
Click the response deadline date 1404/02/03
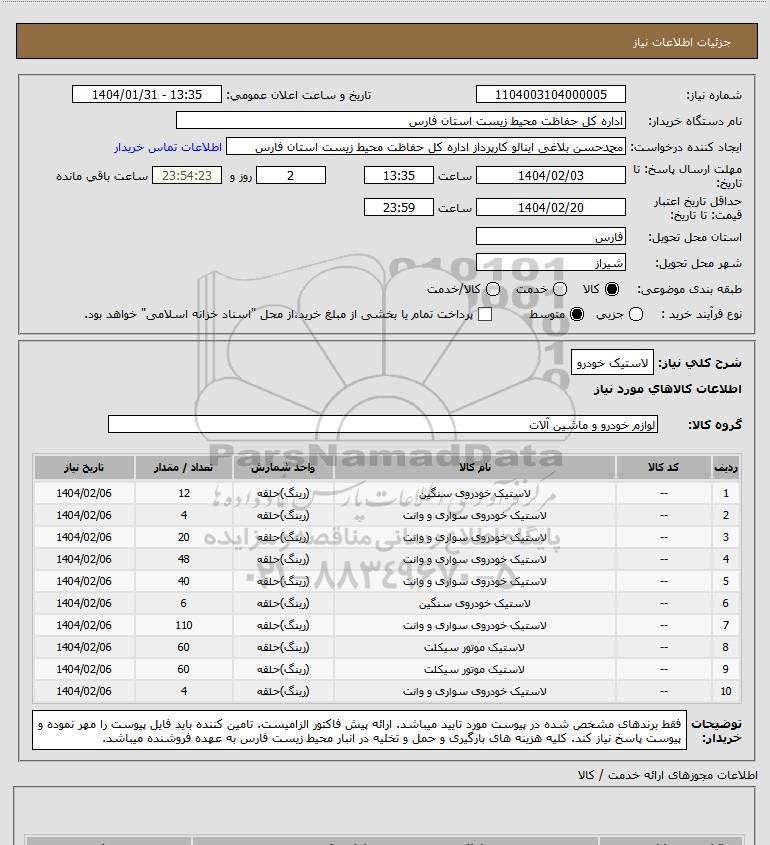click(551, 175)
